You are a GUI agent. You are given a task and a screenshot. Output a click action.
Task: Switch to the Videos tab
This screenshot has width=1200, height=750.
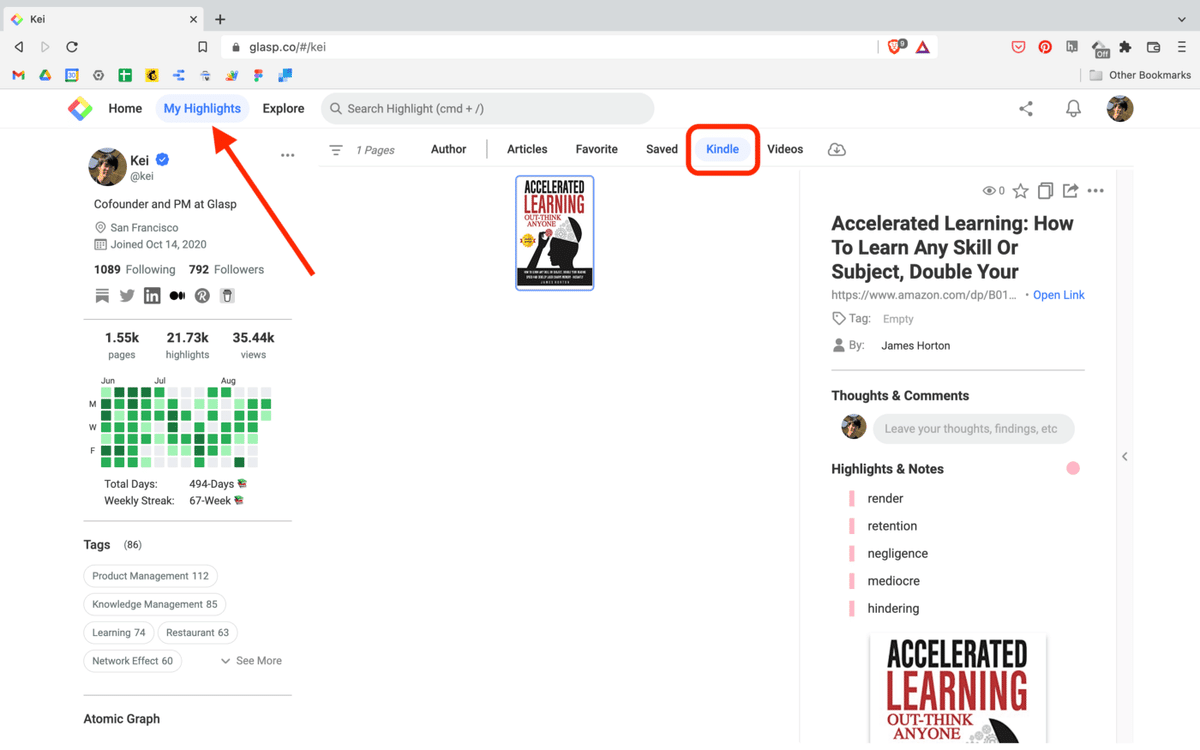coord(785,149)
